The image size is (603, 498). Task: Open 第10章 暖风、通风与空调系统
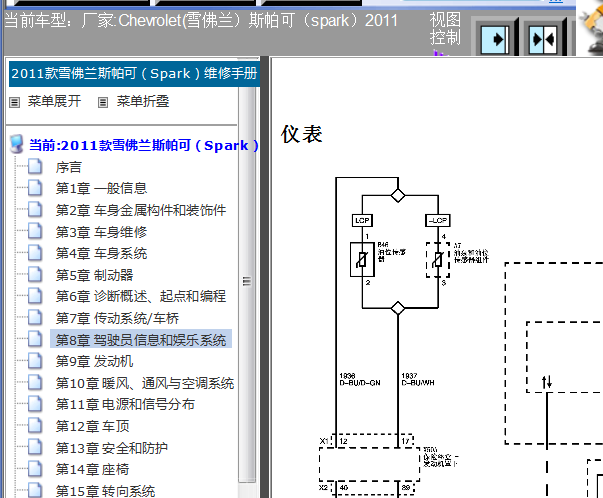pyautogui.click(x=145, y=383)
